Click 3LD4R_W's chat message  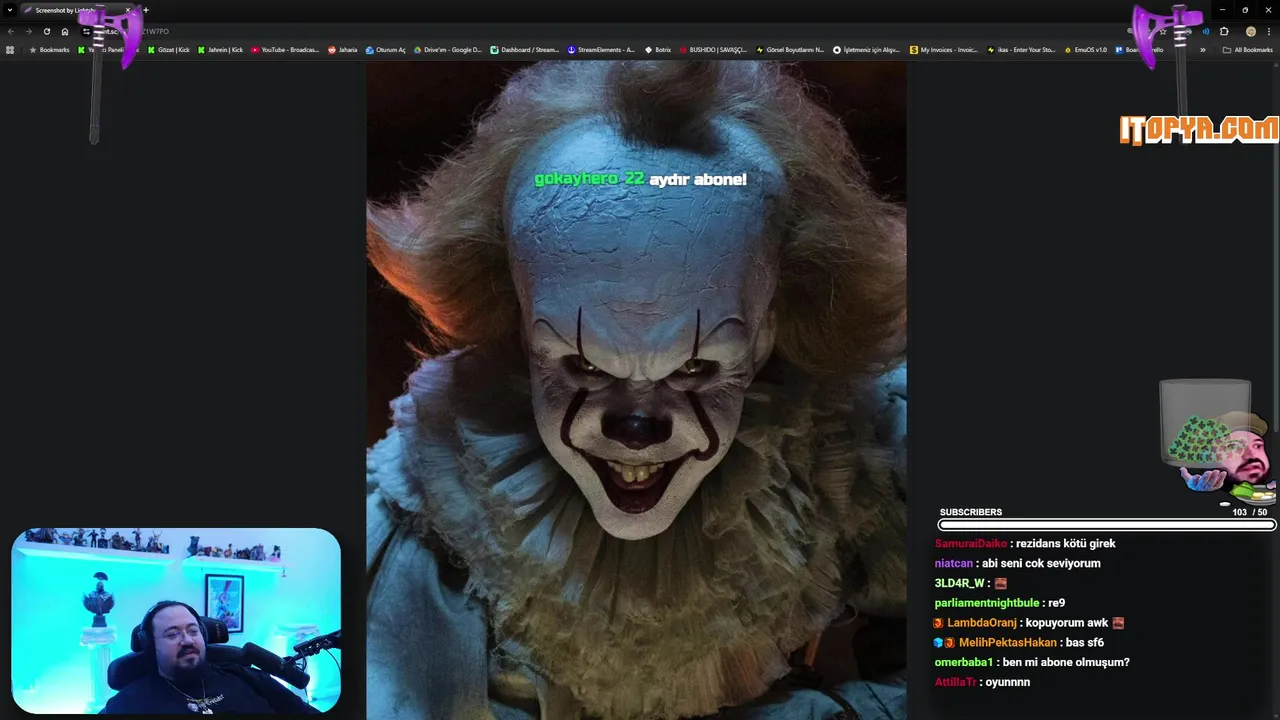971,583
